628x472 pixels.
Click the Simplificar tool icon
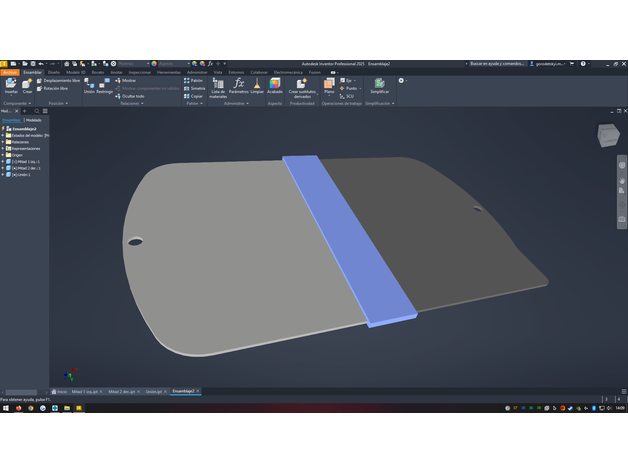click(x=380, y=84)
